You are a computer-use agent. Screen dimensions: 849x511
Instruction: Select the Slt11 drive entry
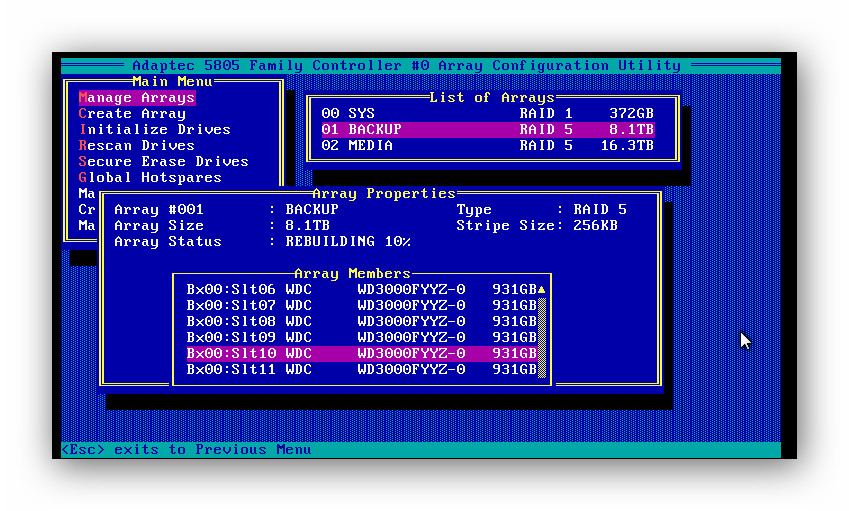(x=361, y=370)
